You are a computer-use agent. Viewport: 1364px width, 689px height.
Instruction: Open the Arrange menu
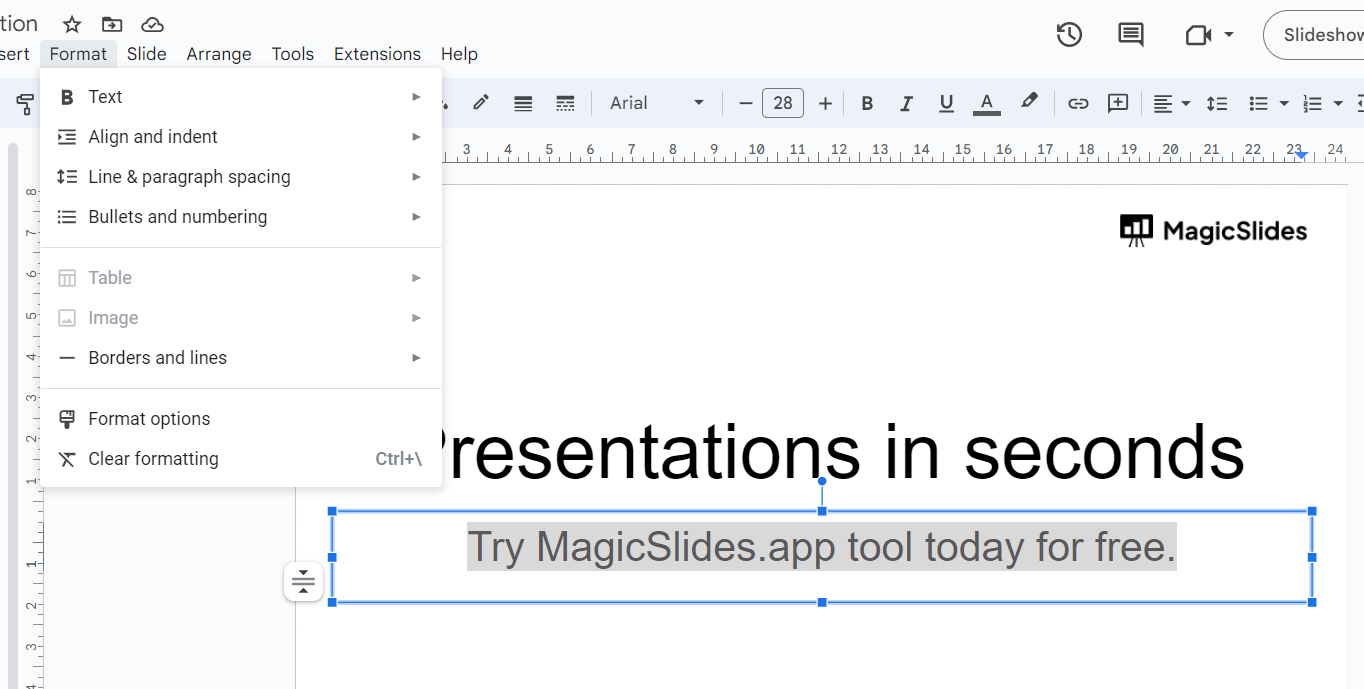click(x=219, y=54)
